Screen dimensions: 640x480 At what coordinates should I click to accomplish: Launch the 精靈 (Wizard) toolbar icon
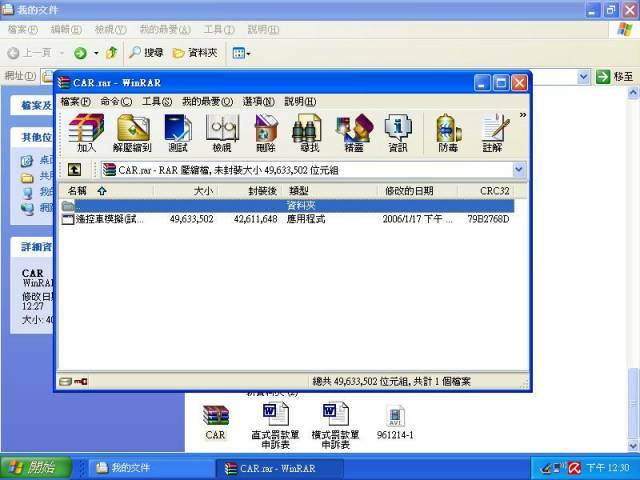coord(353,133)
